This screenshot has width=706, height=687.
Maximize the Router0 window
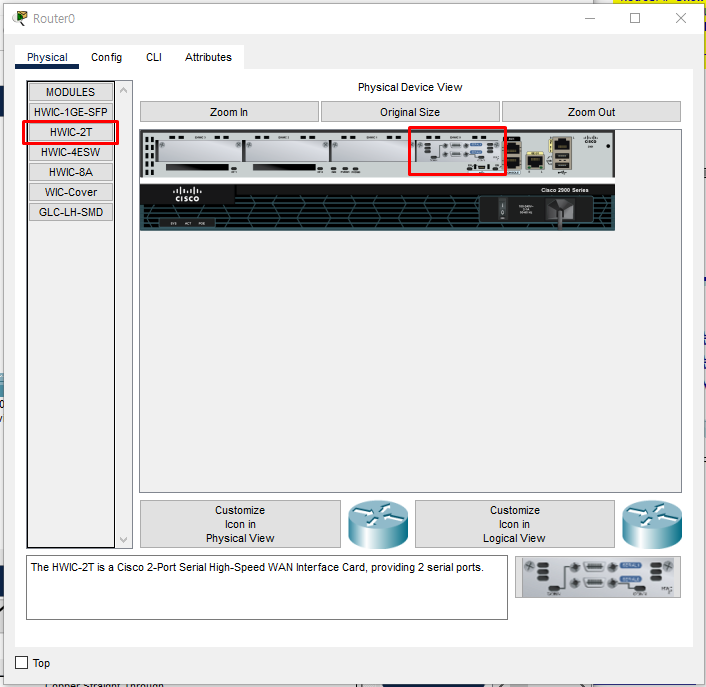point(635,18)
